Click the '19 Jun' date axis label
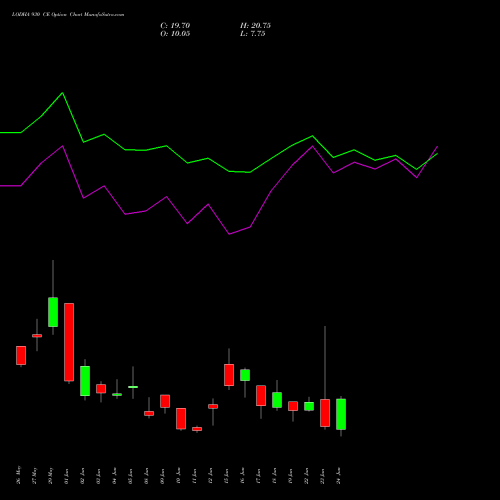This screenshot has height=500, width=500. point(290,476)
